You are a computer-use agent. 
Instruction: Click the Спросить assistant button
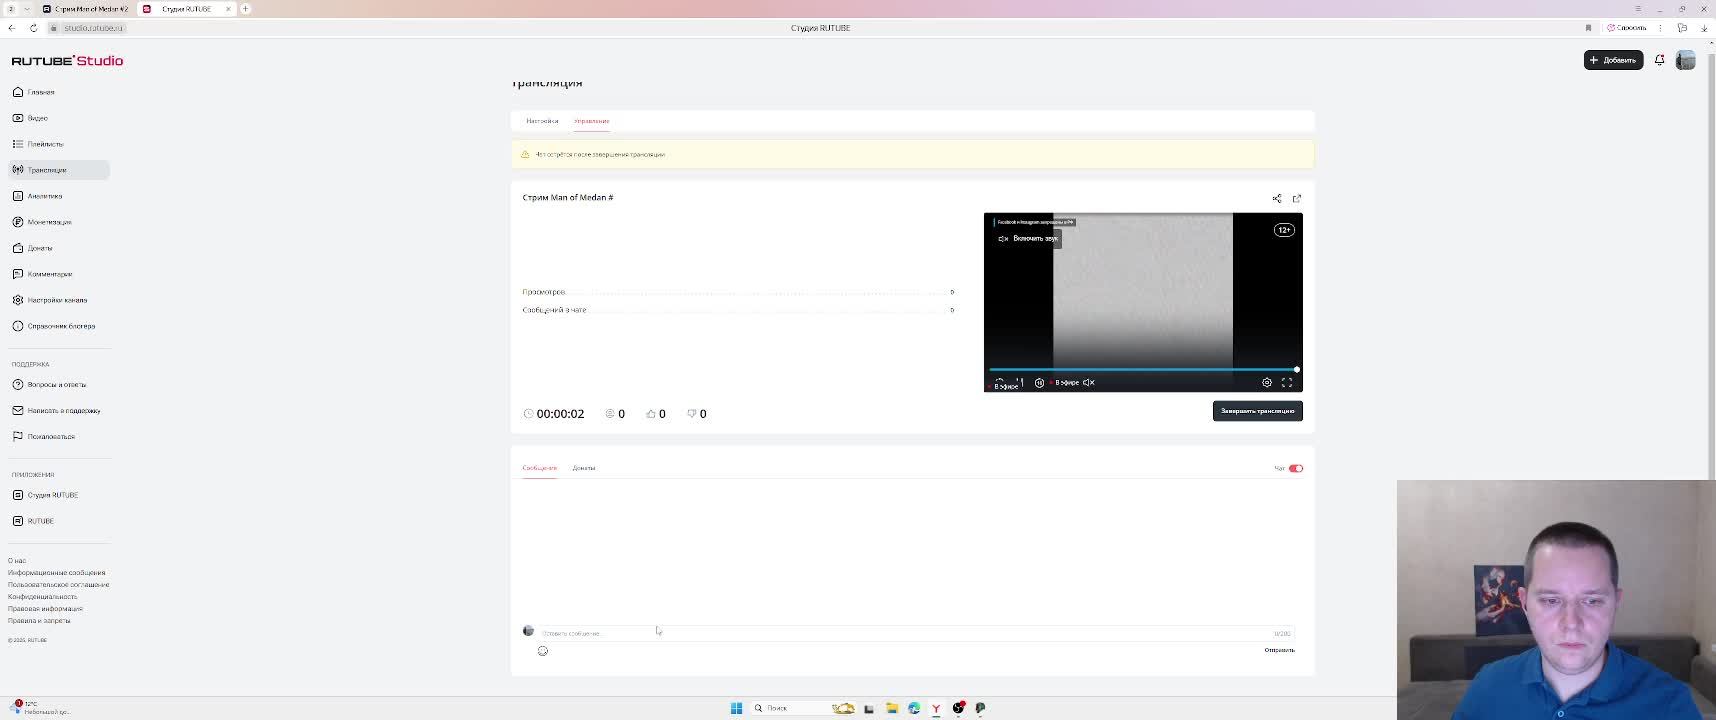pyautogui.click(x=1626, y=28)
